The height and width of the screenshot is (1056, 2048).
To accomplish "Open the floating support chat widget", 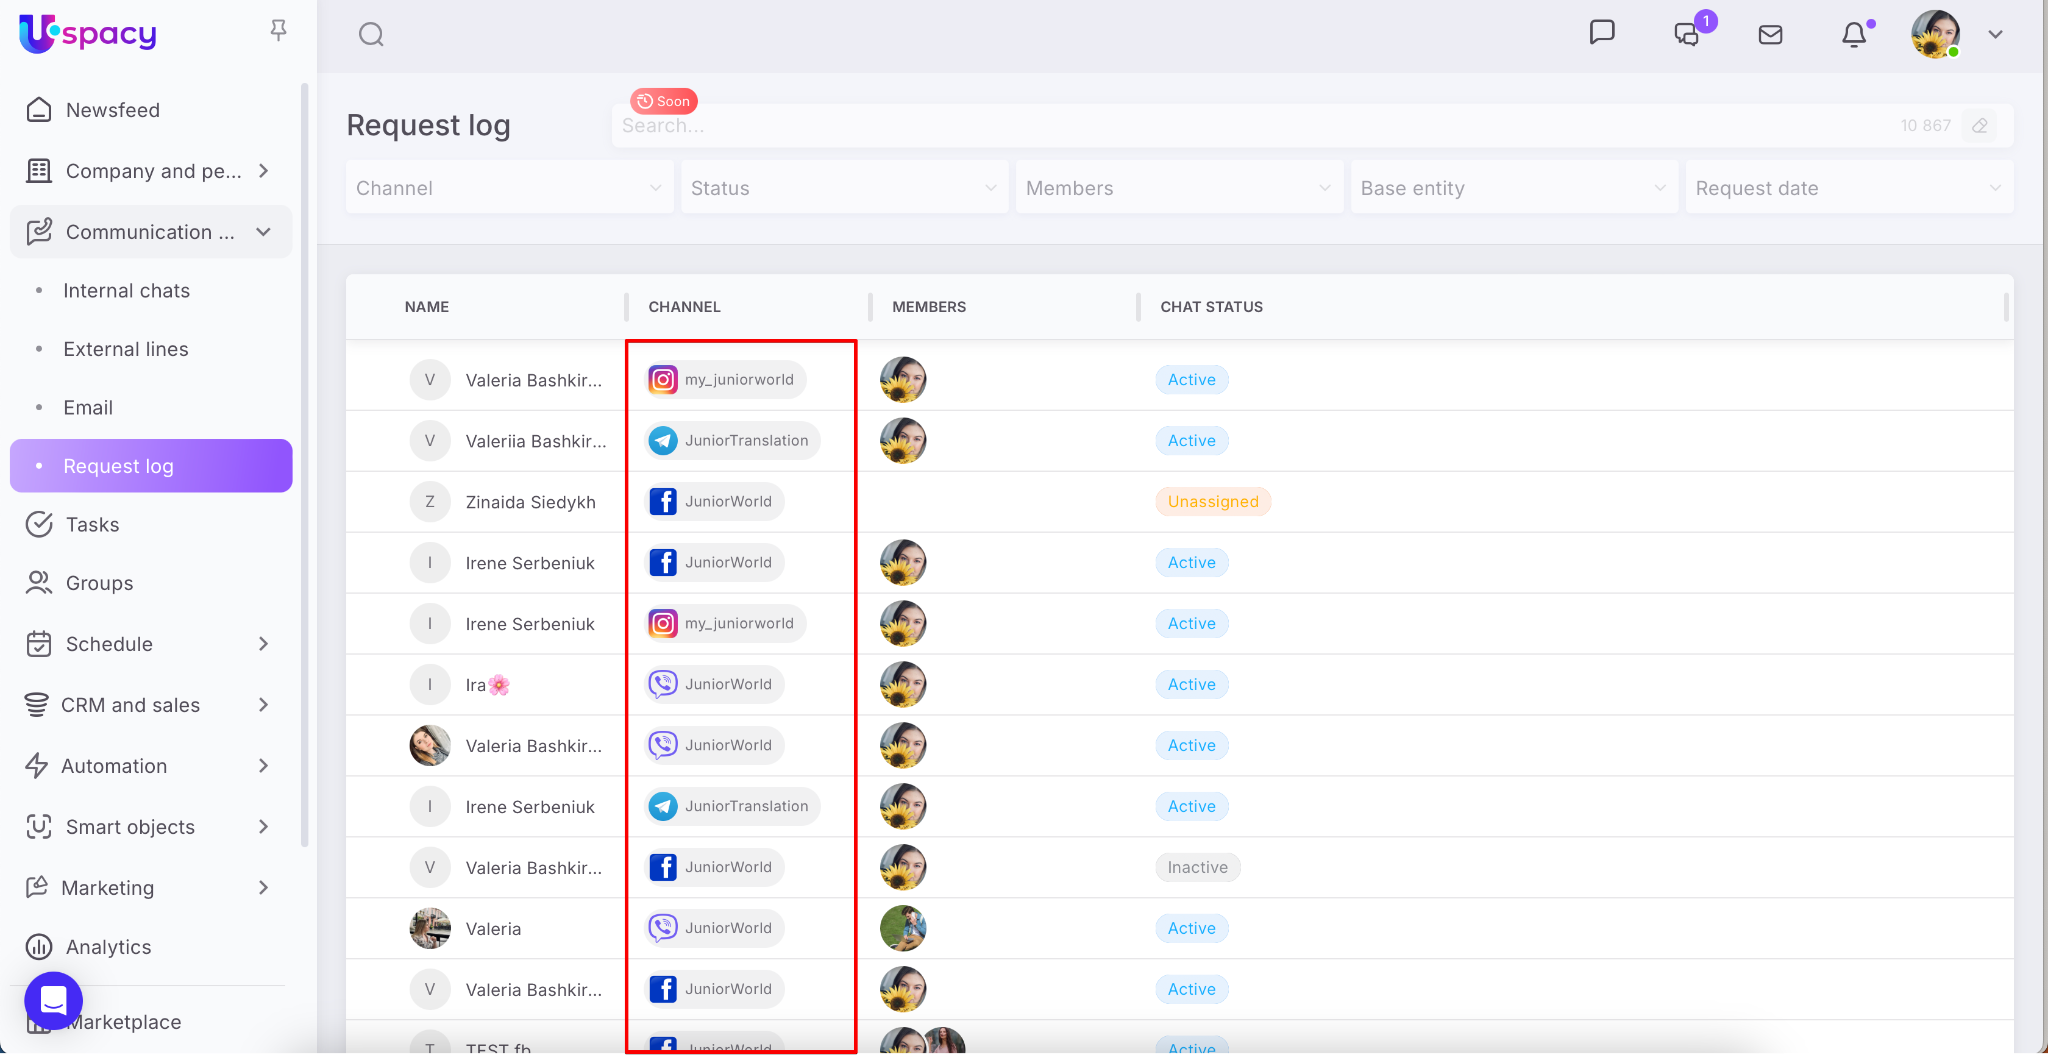I will tap(54, 1000).
